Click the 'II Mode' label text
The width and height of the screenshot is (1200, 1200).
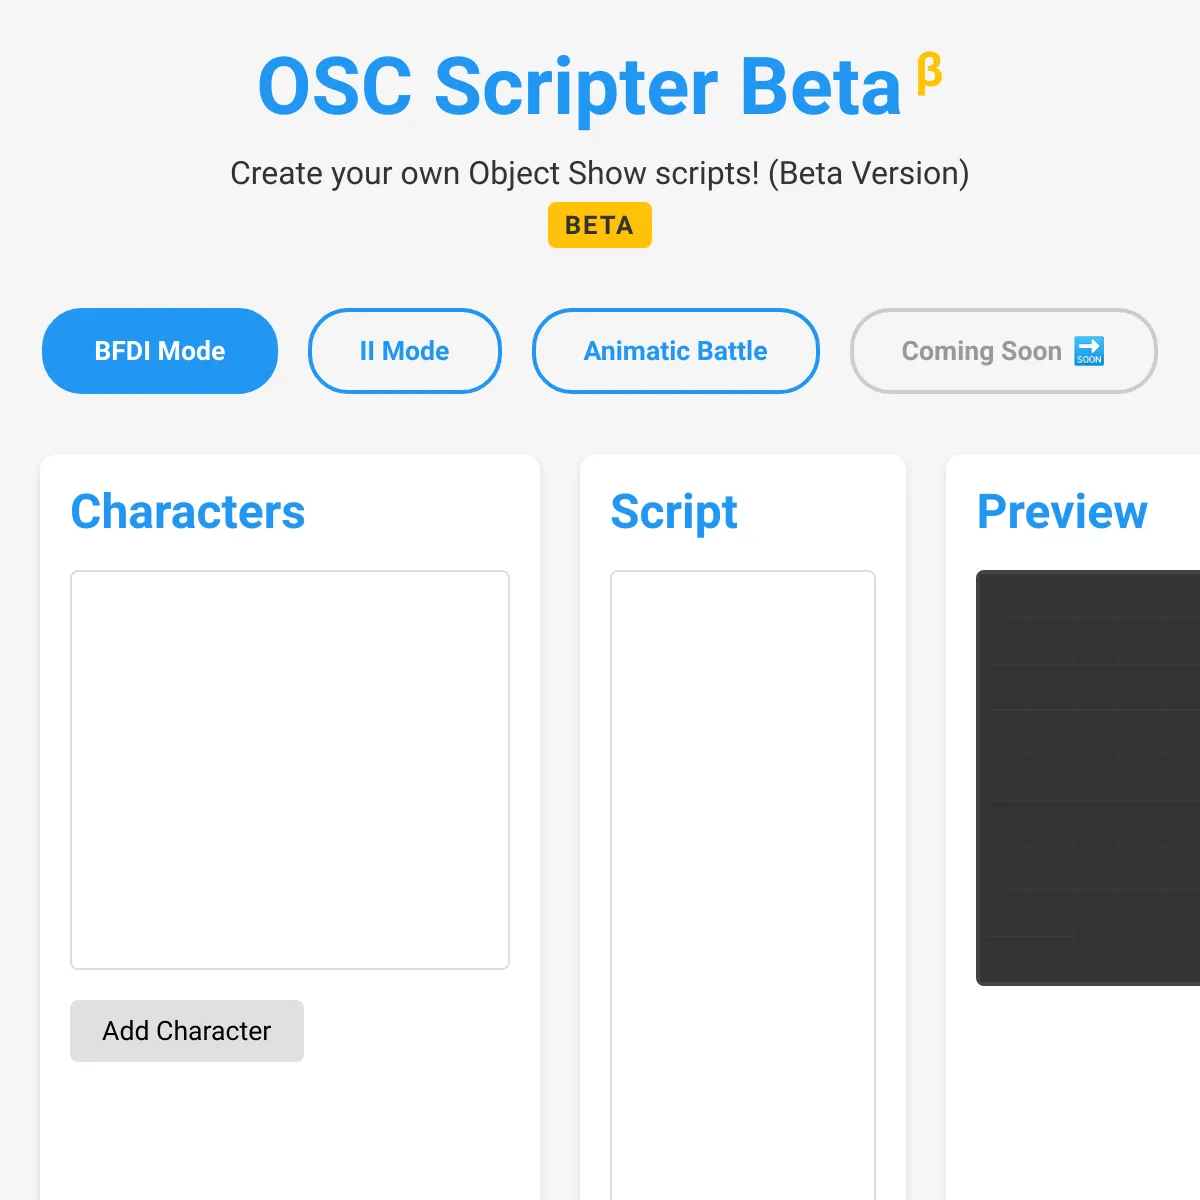(x=404, y=351)
